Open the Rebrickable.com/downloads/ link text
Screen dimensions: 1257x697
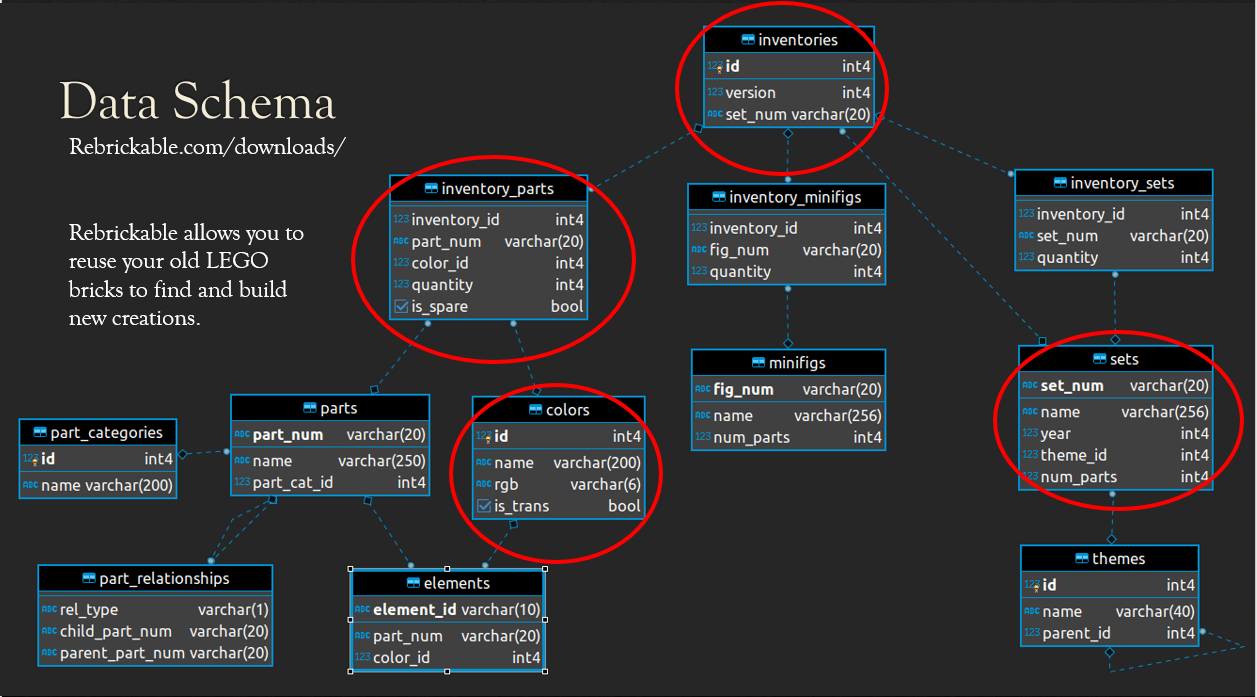click(x=207, y=147)
